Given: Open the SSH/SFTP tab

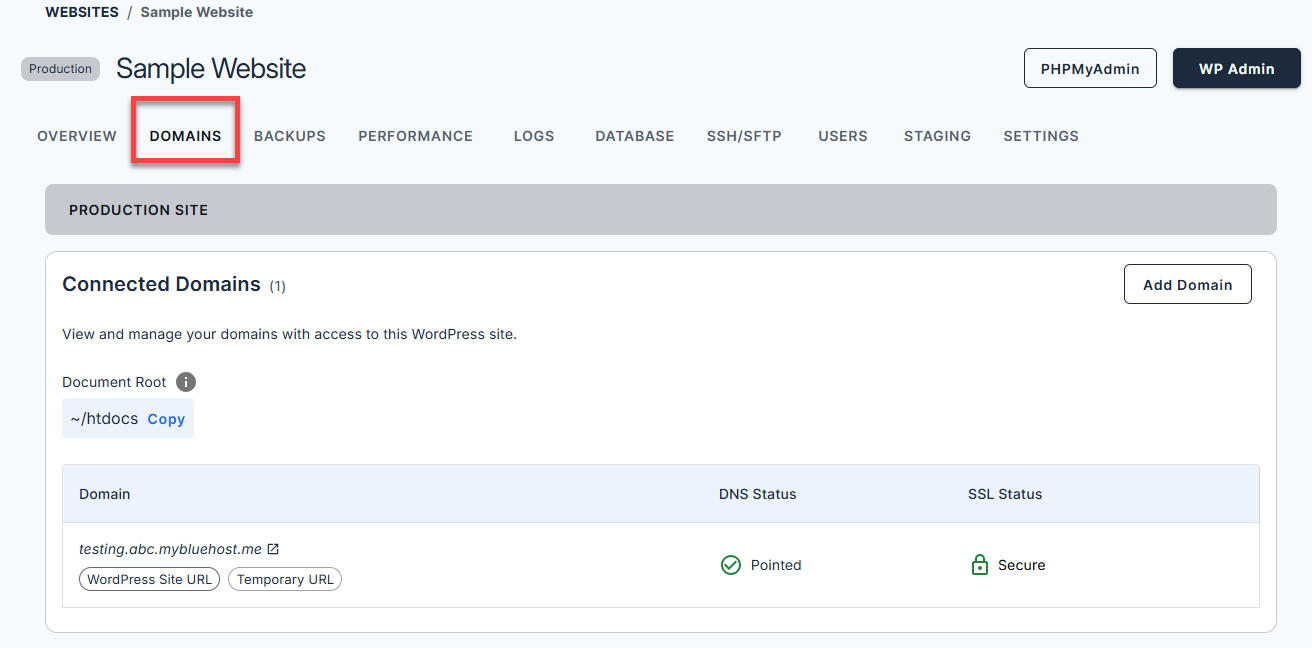Looking at the screenshot, I should [x=744, y=135].
